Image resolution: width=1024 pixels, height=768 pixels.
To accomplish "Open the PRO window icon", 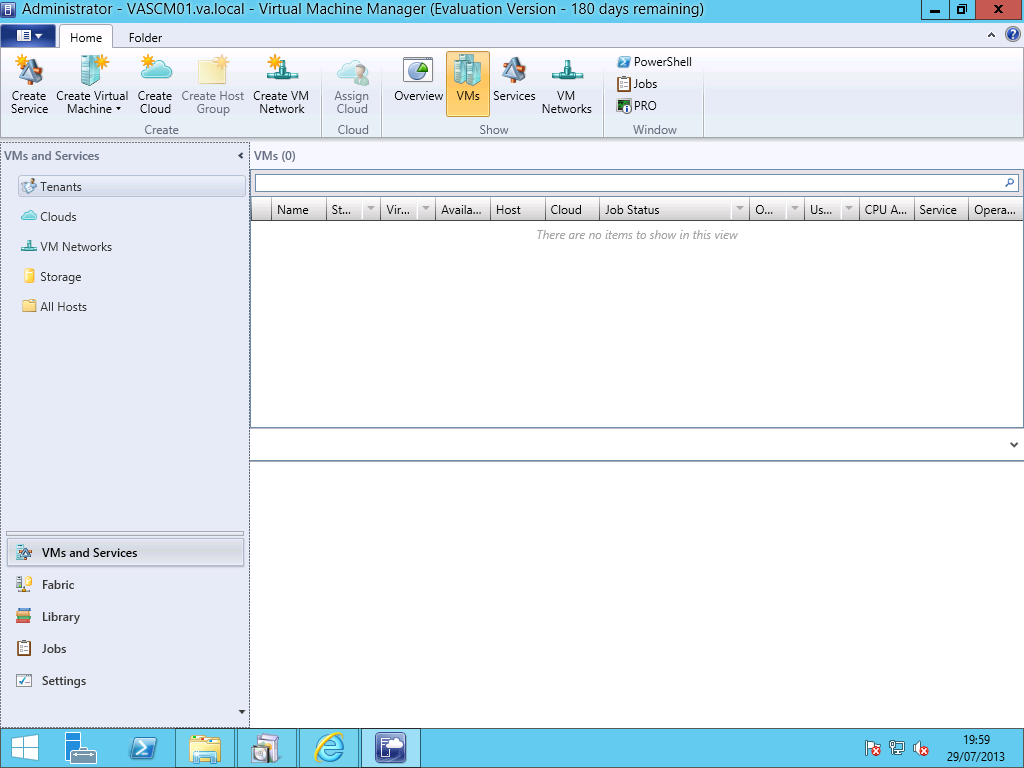I will coord(636,105).
